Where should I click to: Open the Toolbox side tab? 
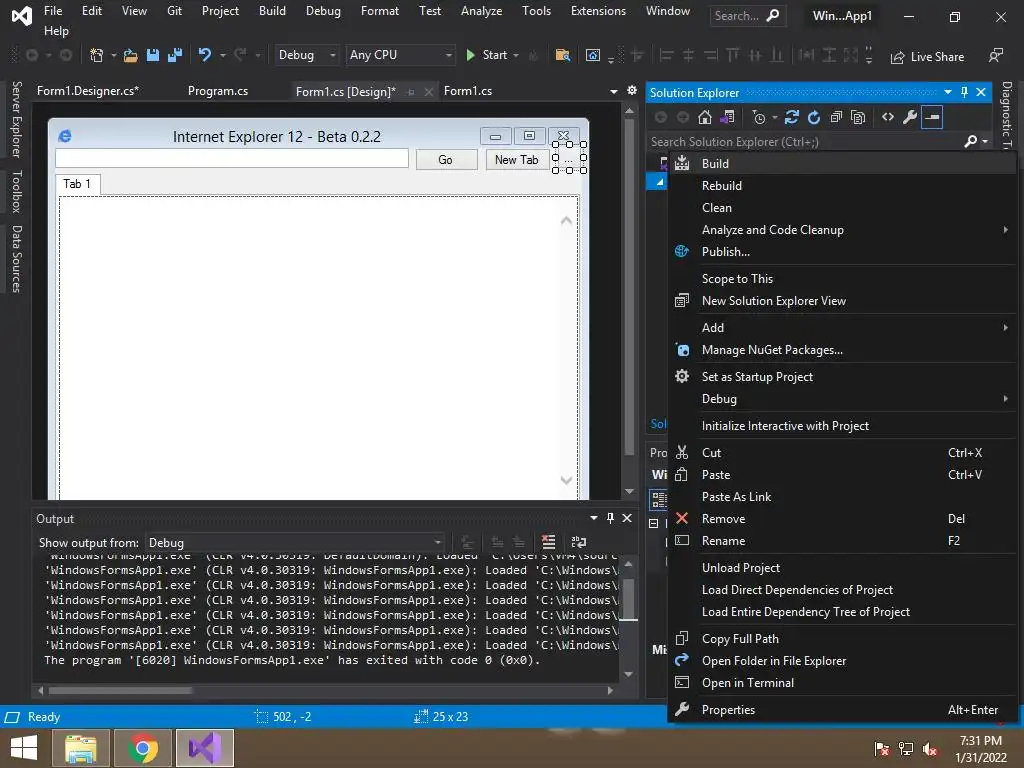tap(16, 192)
